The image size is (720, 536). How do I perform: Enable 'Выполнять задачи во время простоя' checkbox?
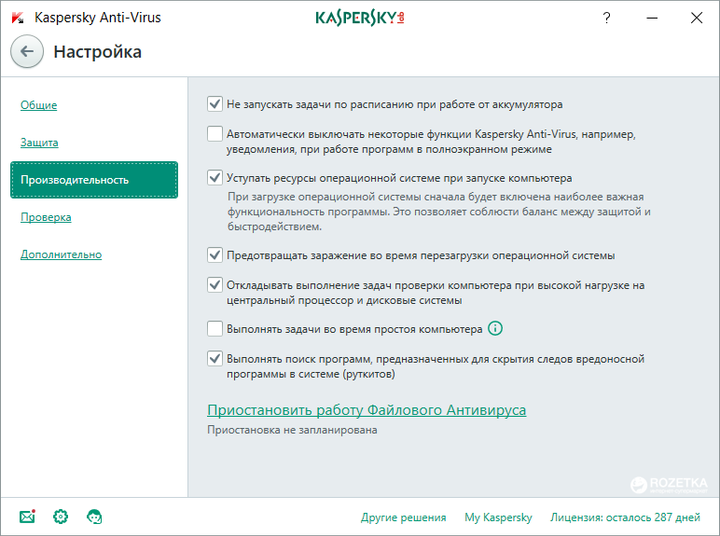coord(215,328)
